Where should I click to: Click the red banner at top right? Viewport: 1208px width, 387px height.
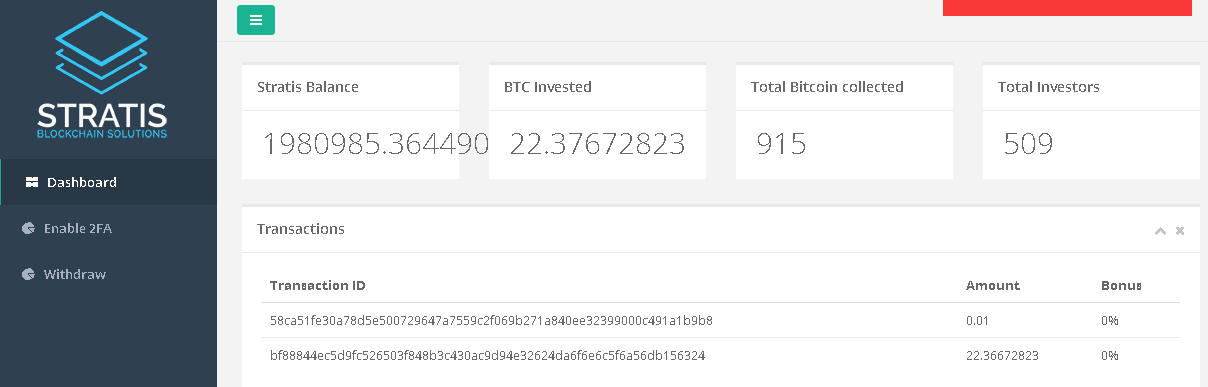coord(1067,8)
